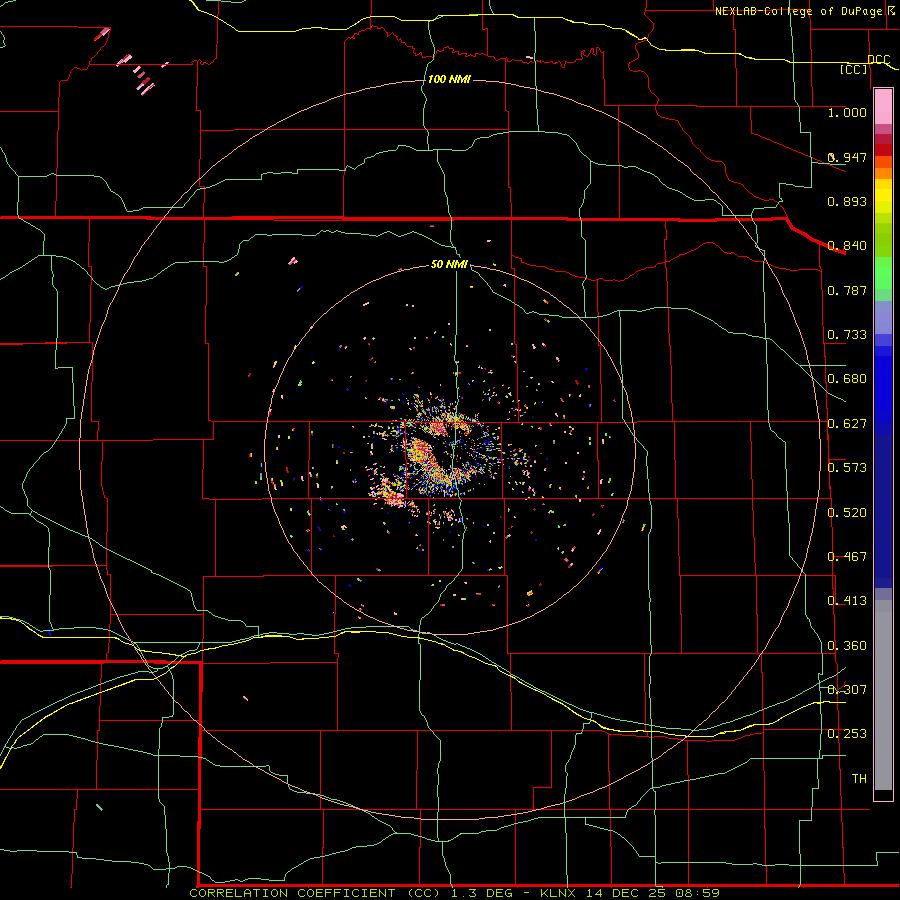Click the 0.787 legend value

pos(847,290)
